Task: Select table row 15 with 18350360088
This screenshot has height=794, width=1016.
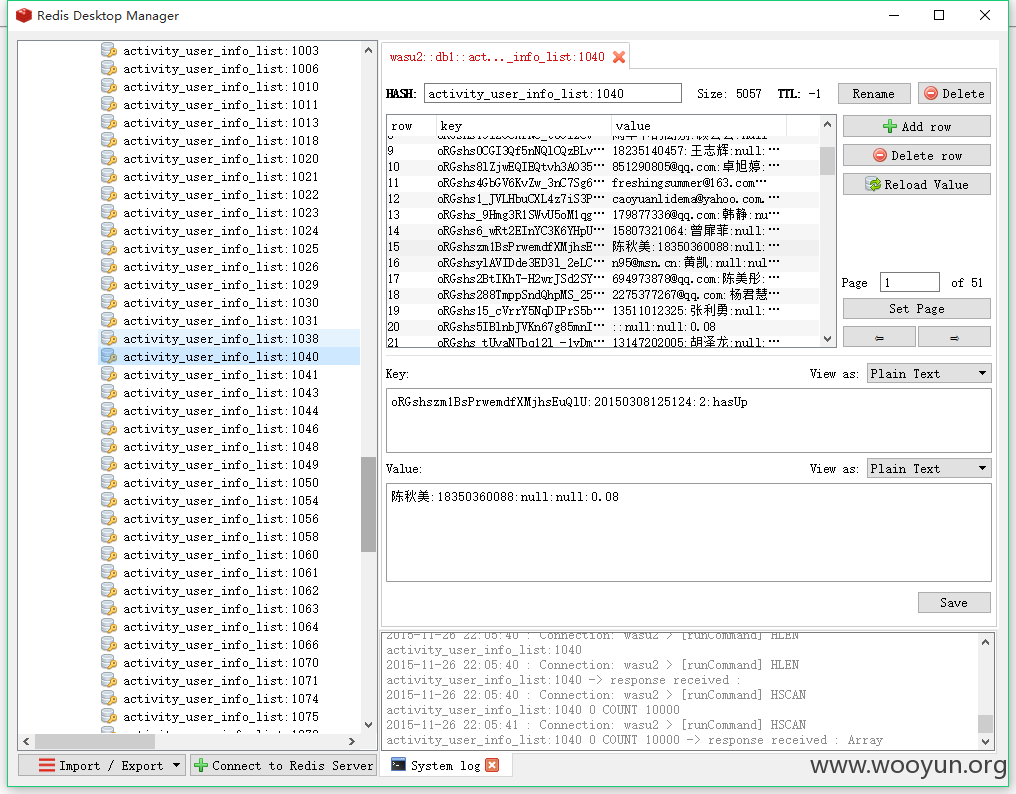Action: coord(603,246)
